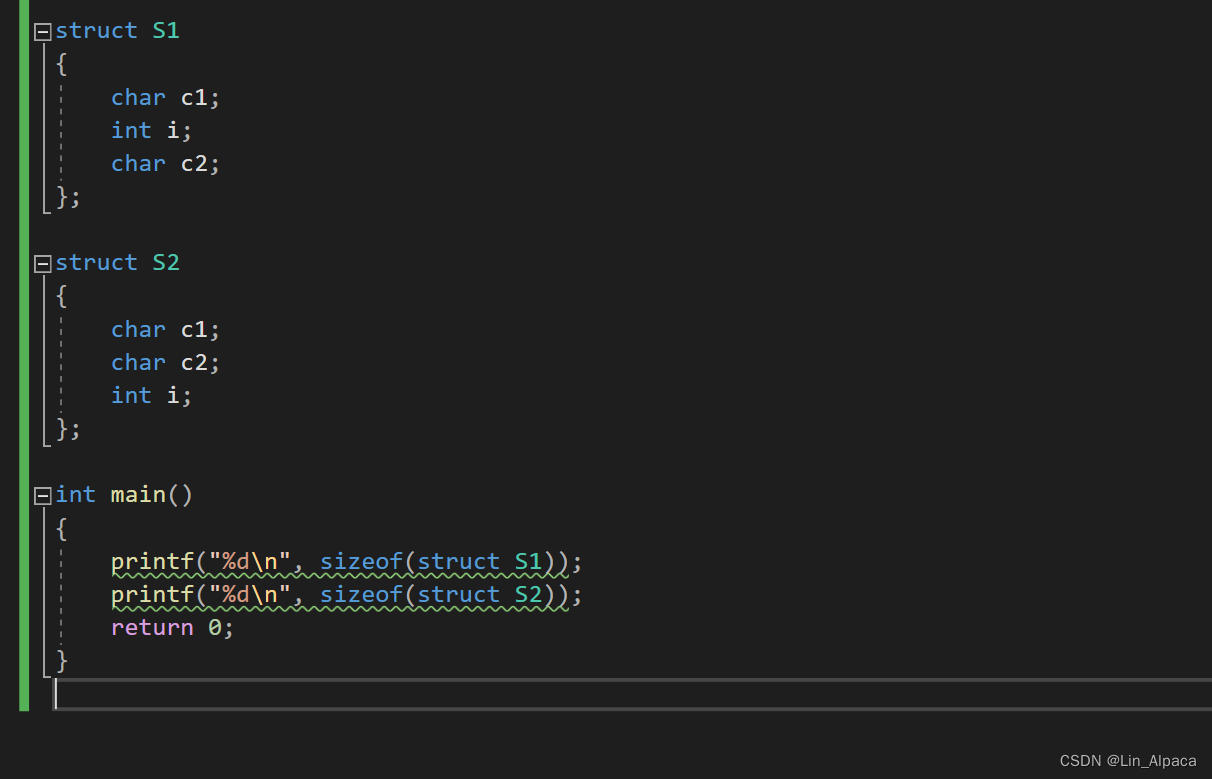
Task: Click printf on the sizeof(struct S2) line
Action: tap(152, 595)
